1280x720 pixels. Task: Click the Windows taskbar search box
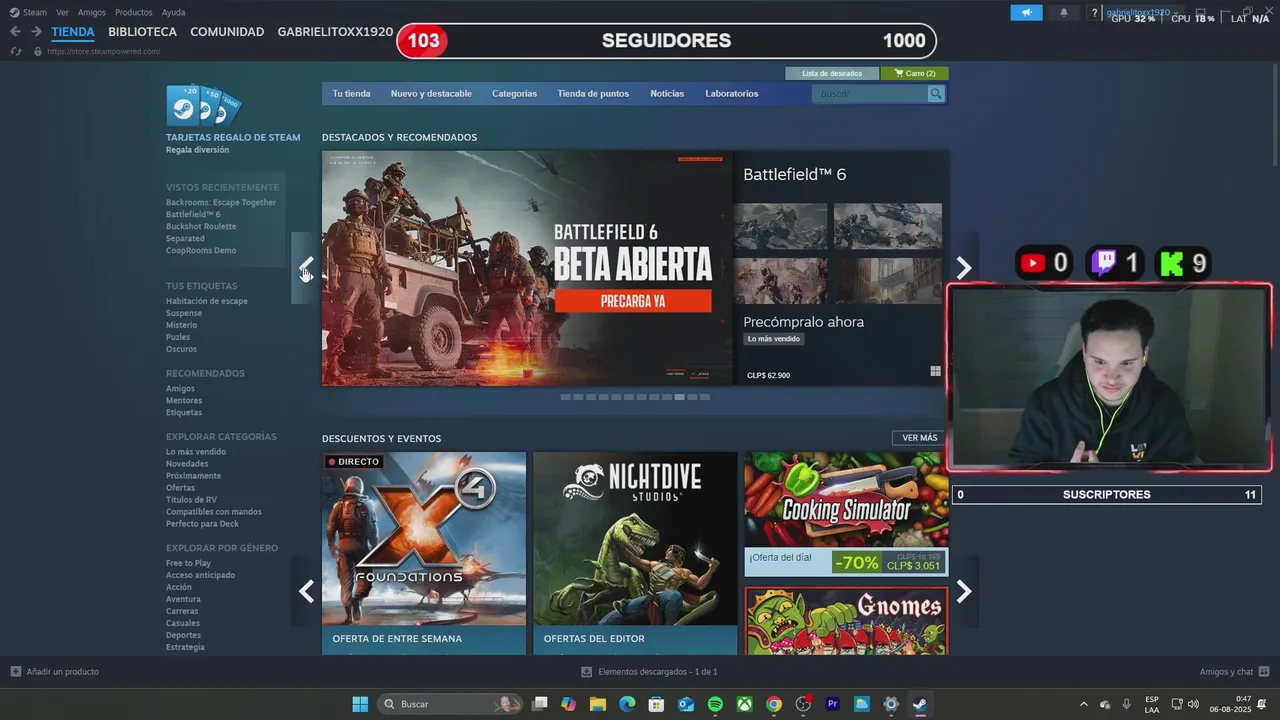[451, 704]
